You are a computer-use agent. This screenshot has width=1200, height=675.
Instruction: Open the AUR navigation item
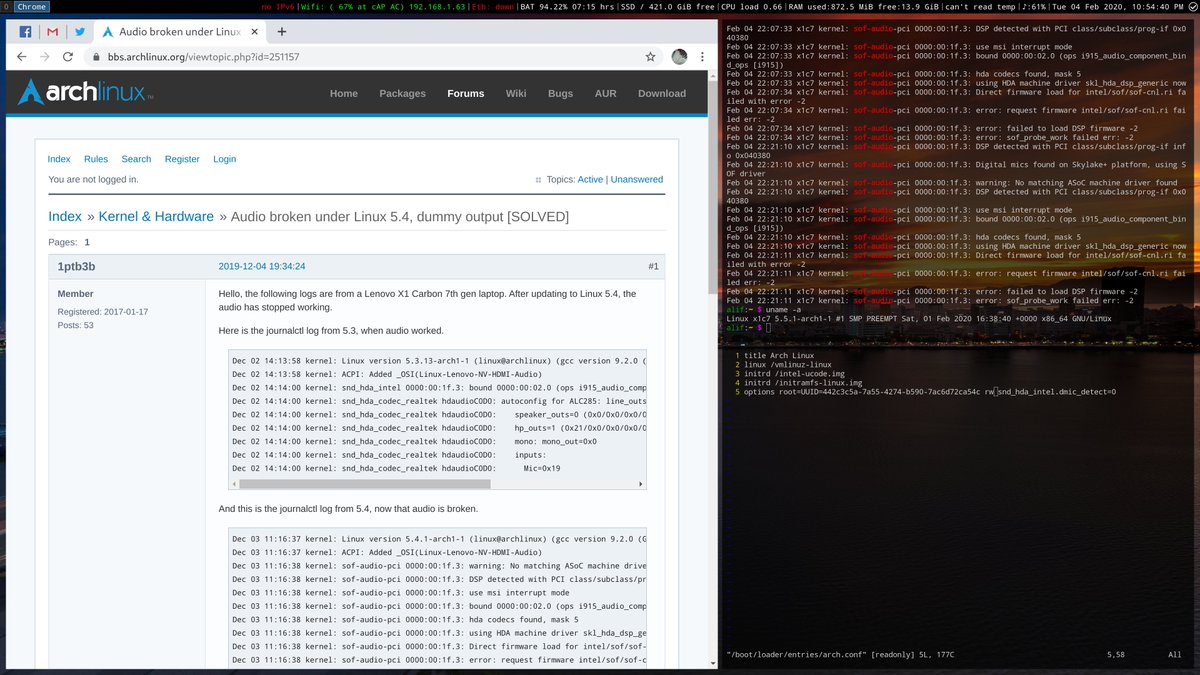click(606, 93)
